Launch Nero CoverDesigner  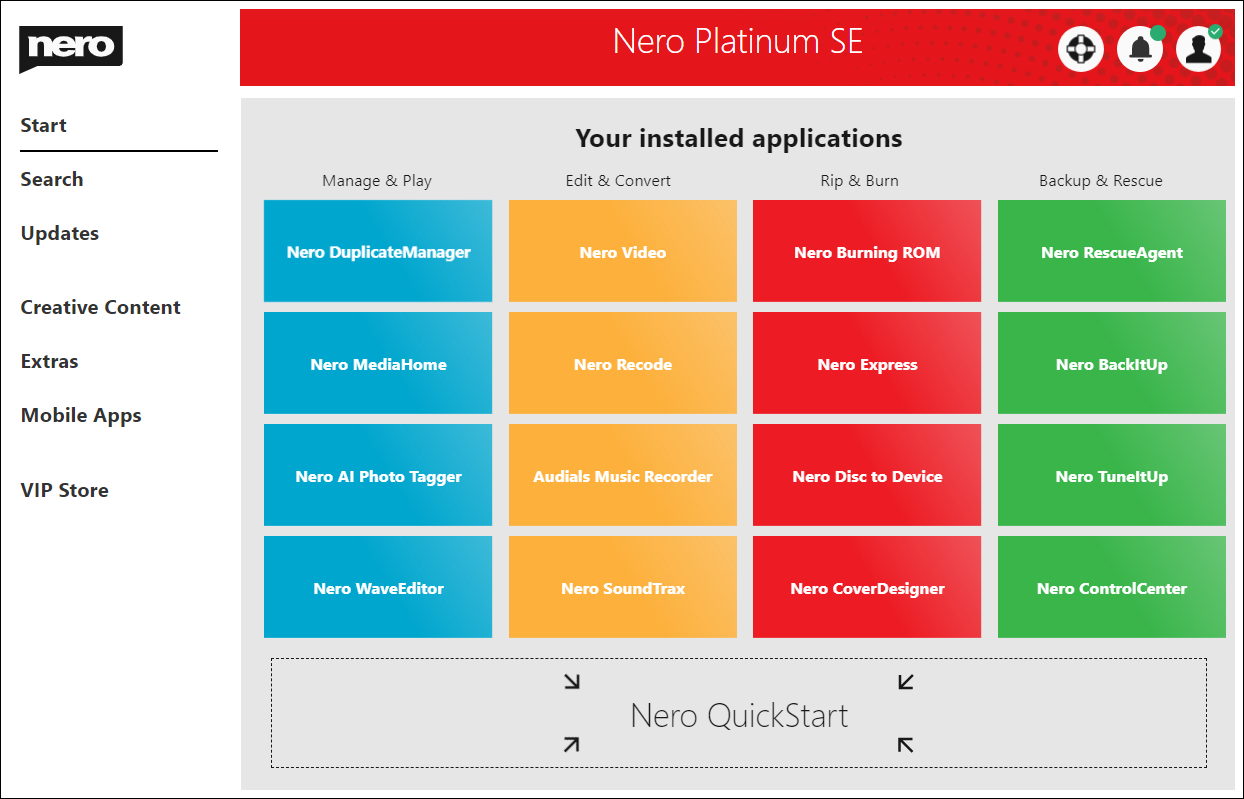(867, 588)
